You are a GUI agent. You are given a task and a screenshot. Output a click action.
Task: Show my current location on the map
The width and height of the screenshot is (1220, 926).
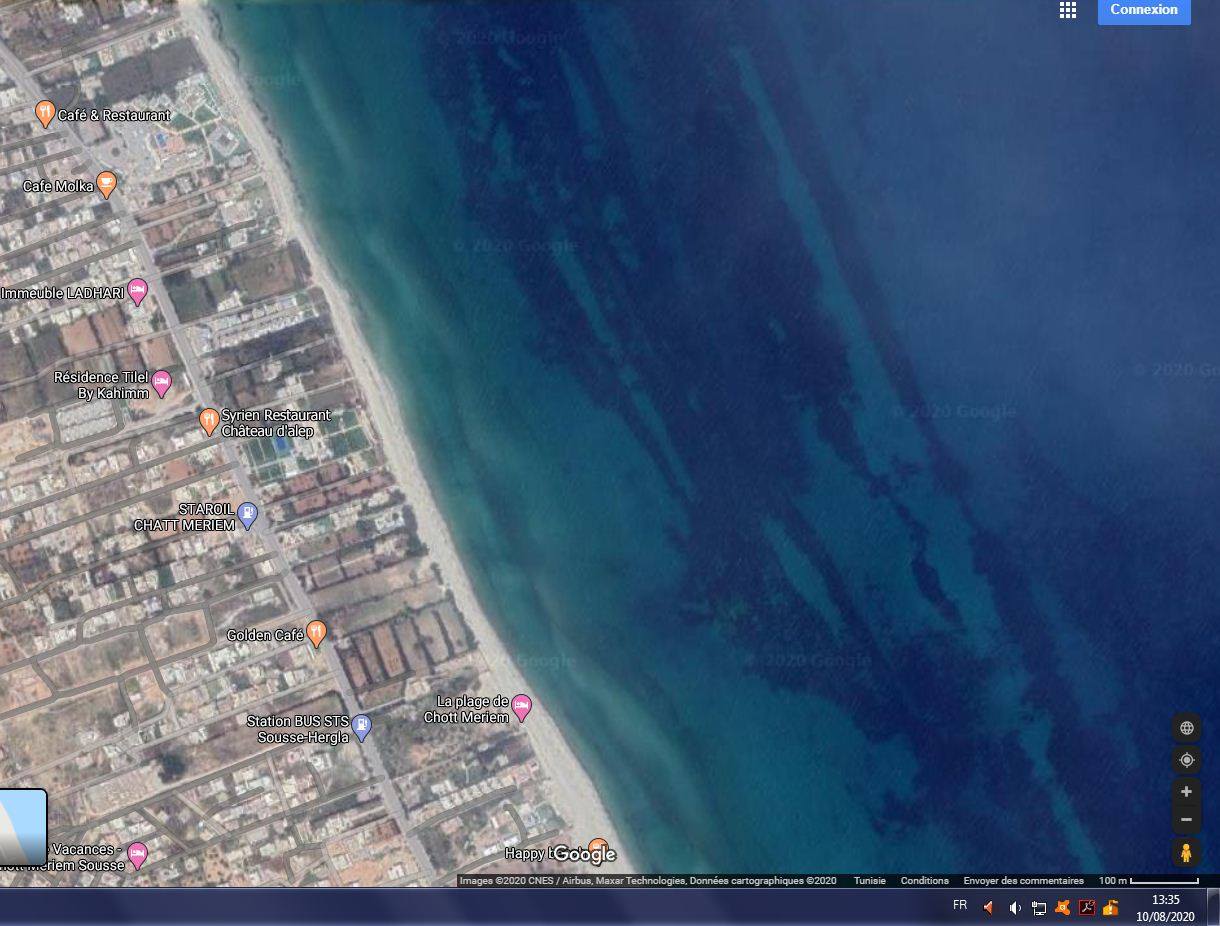1186,760
